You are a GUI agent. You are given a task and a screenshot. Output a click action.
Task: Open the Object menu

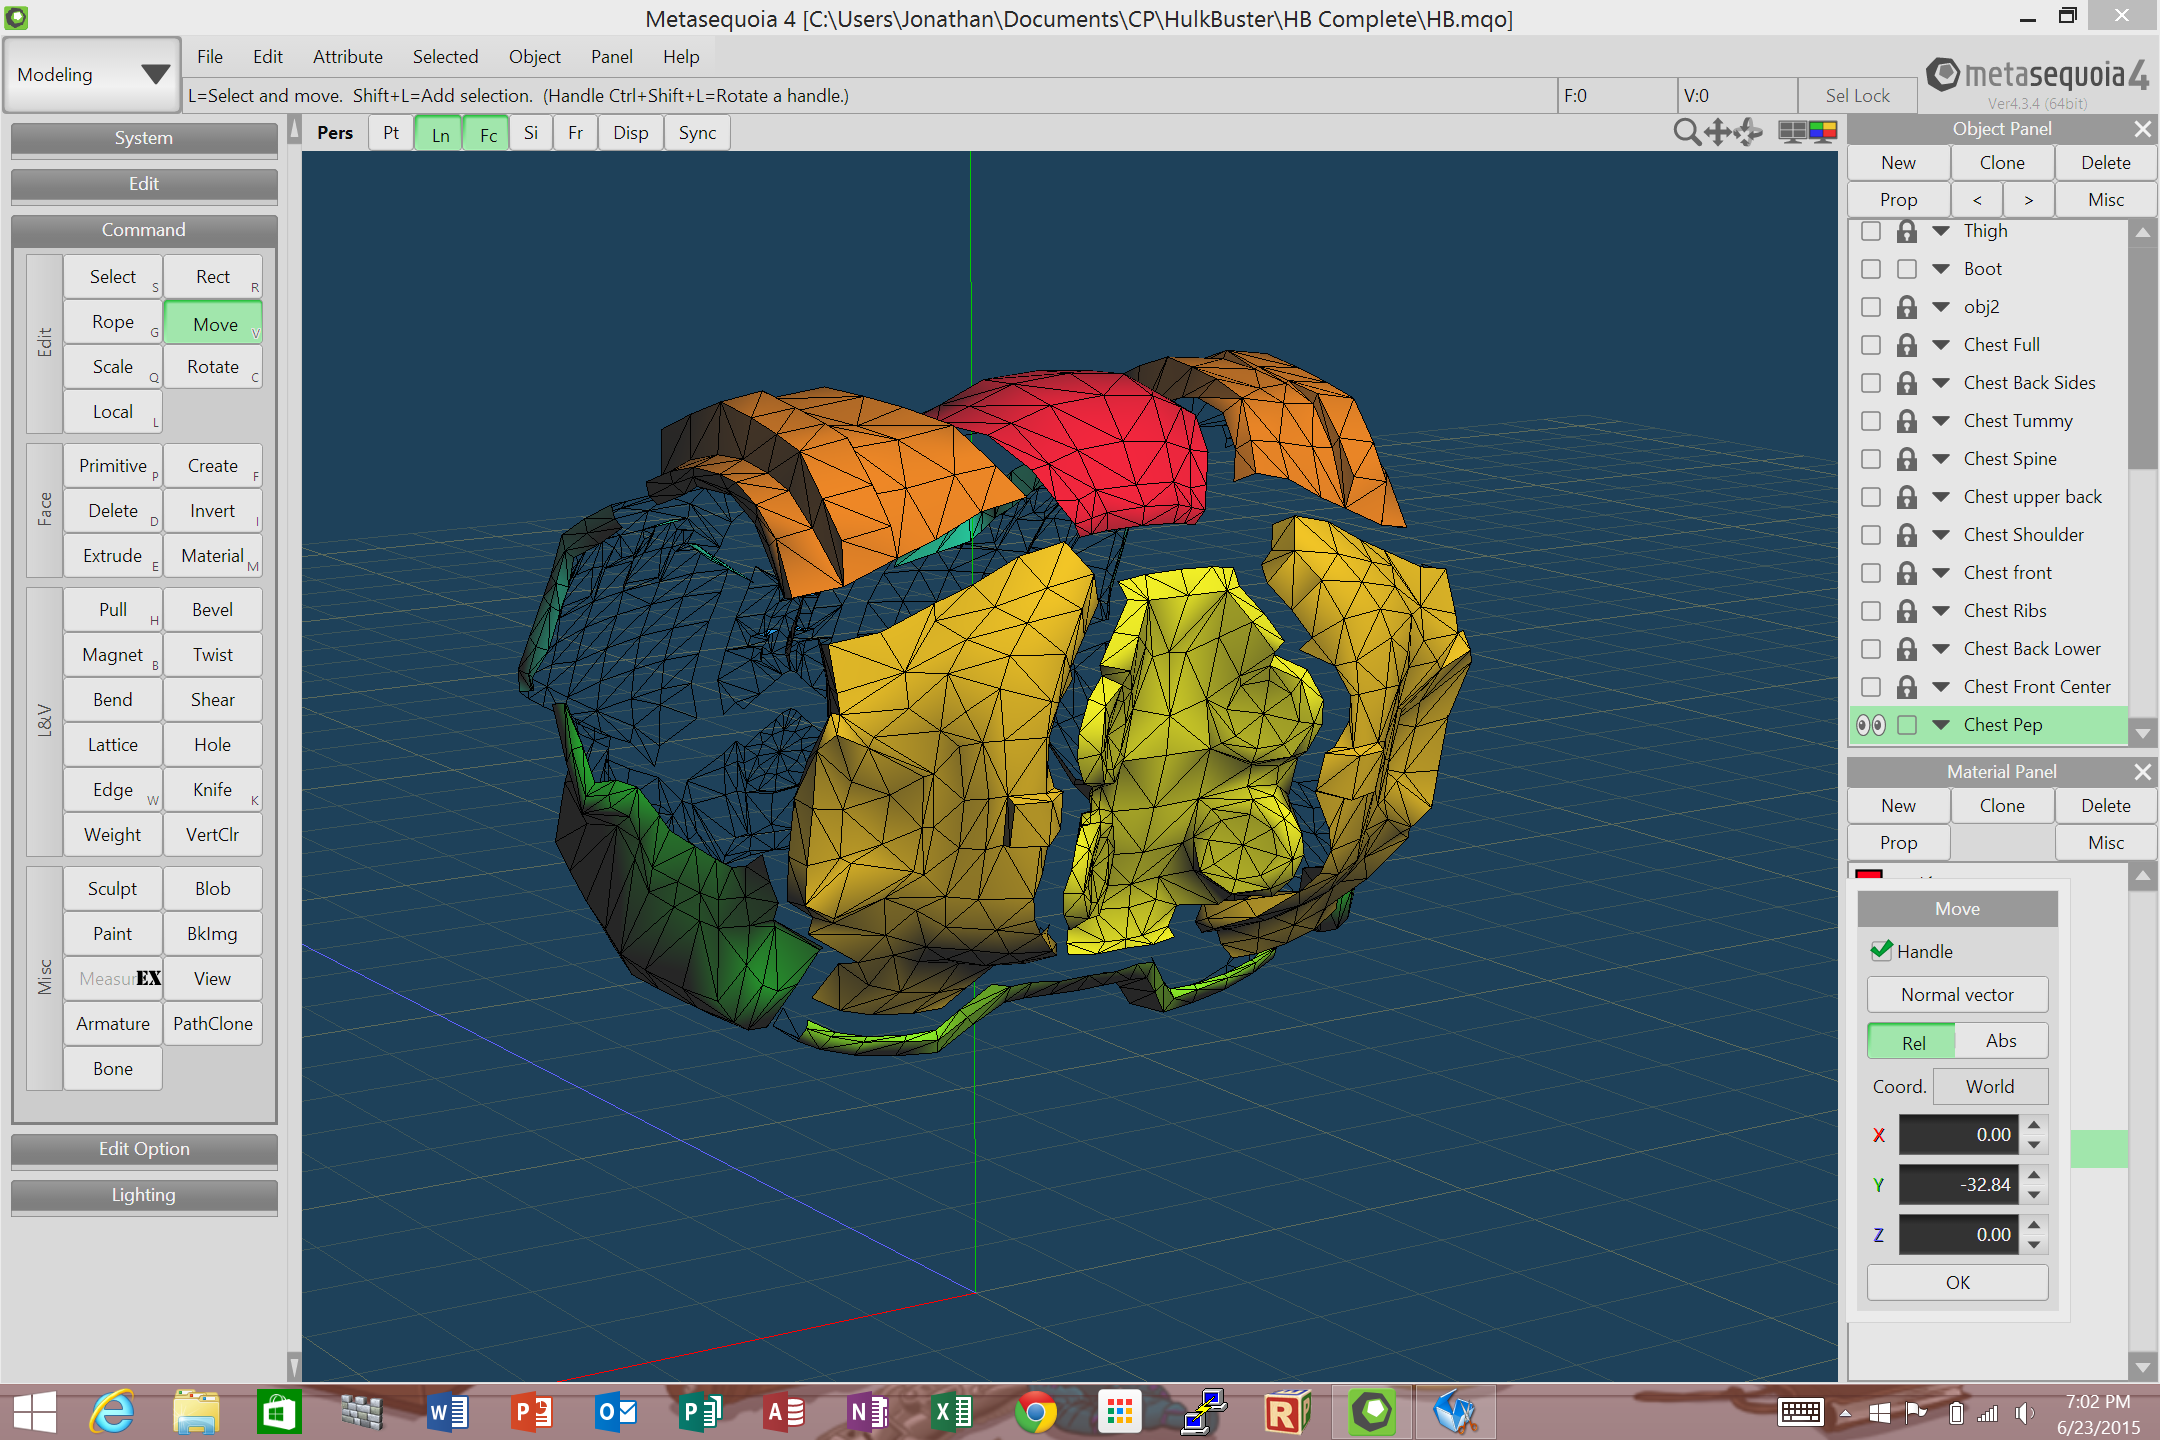[x=535, y=57]
